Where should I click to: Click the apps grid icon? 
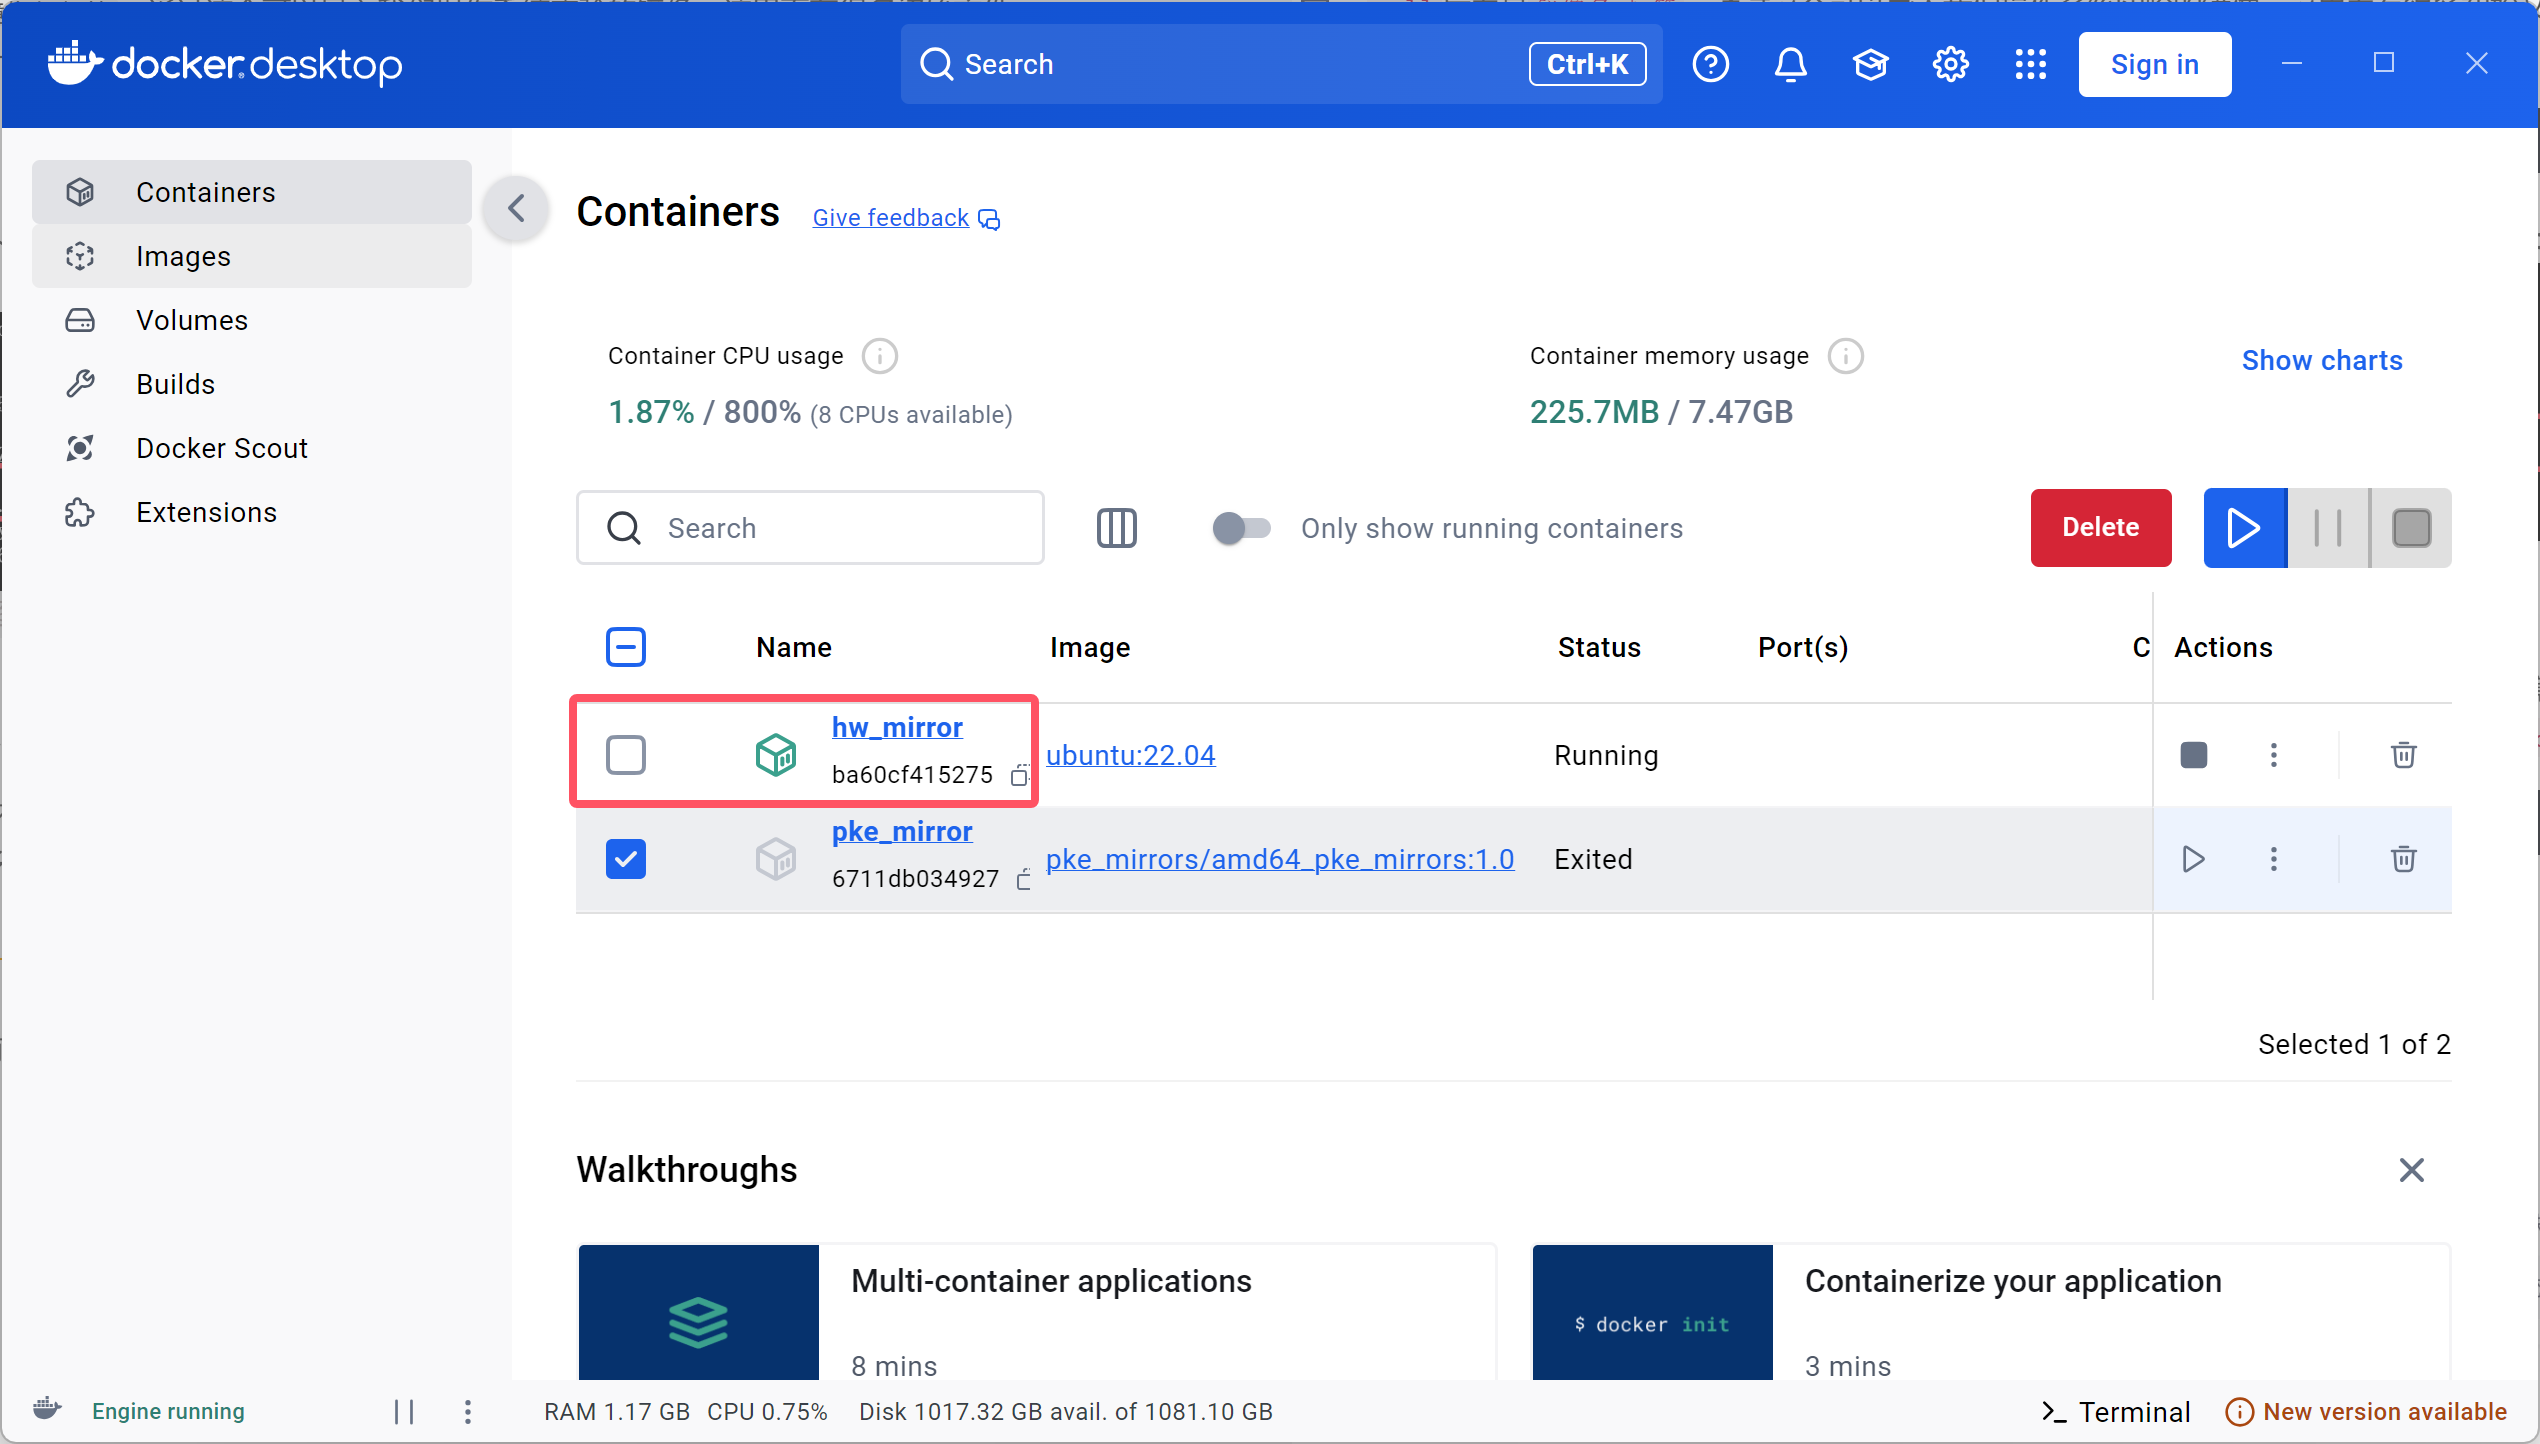pyautogui.click(x=2030, y=64)
